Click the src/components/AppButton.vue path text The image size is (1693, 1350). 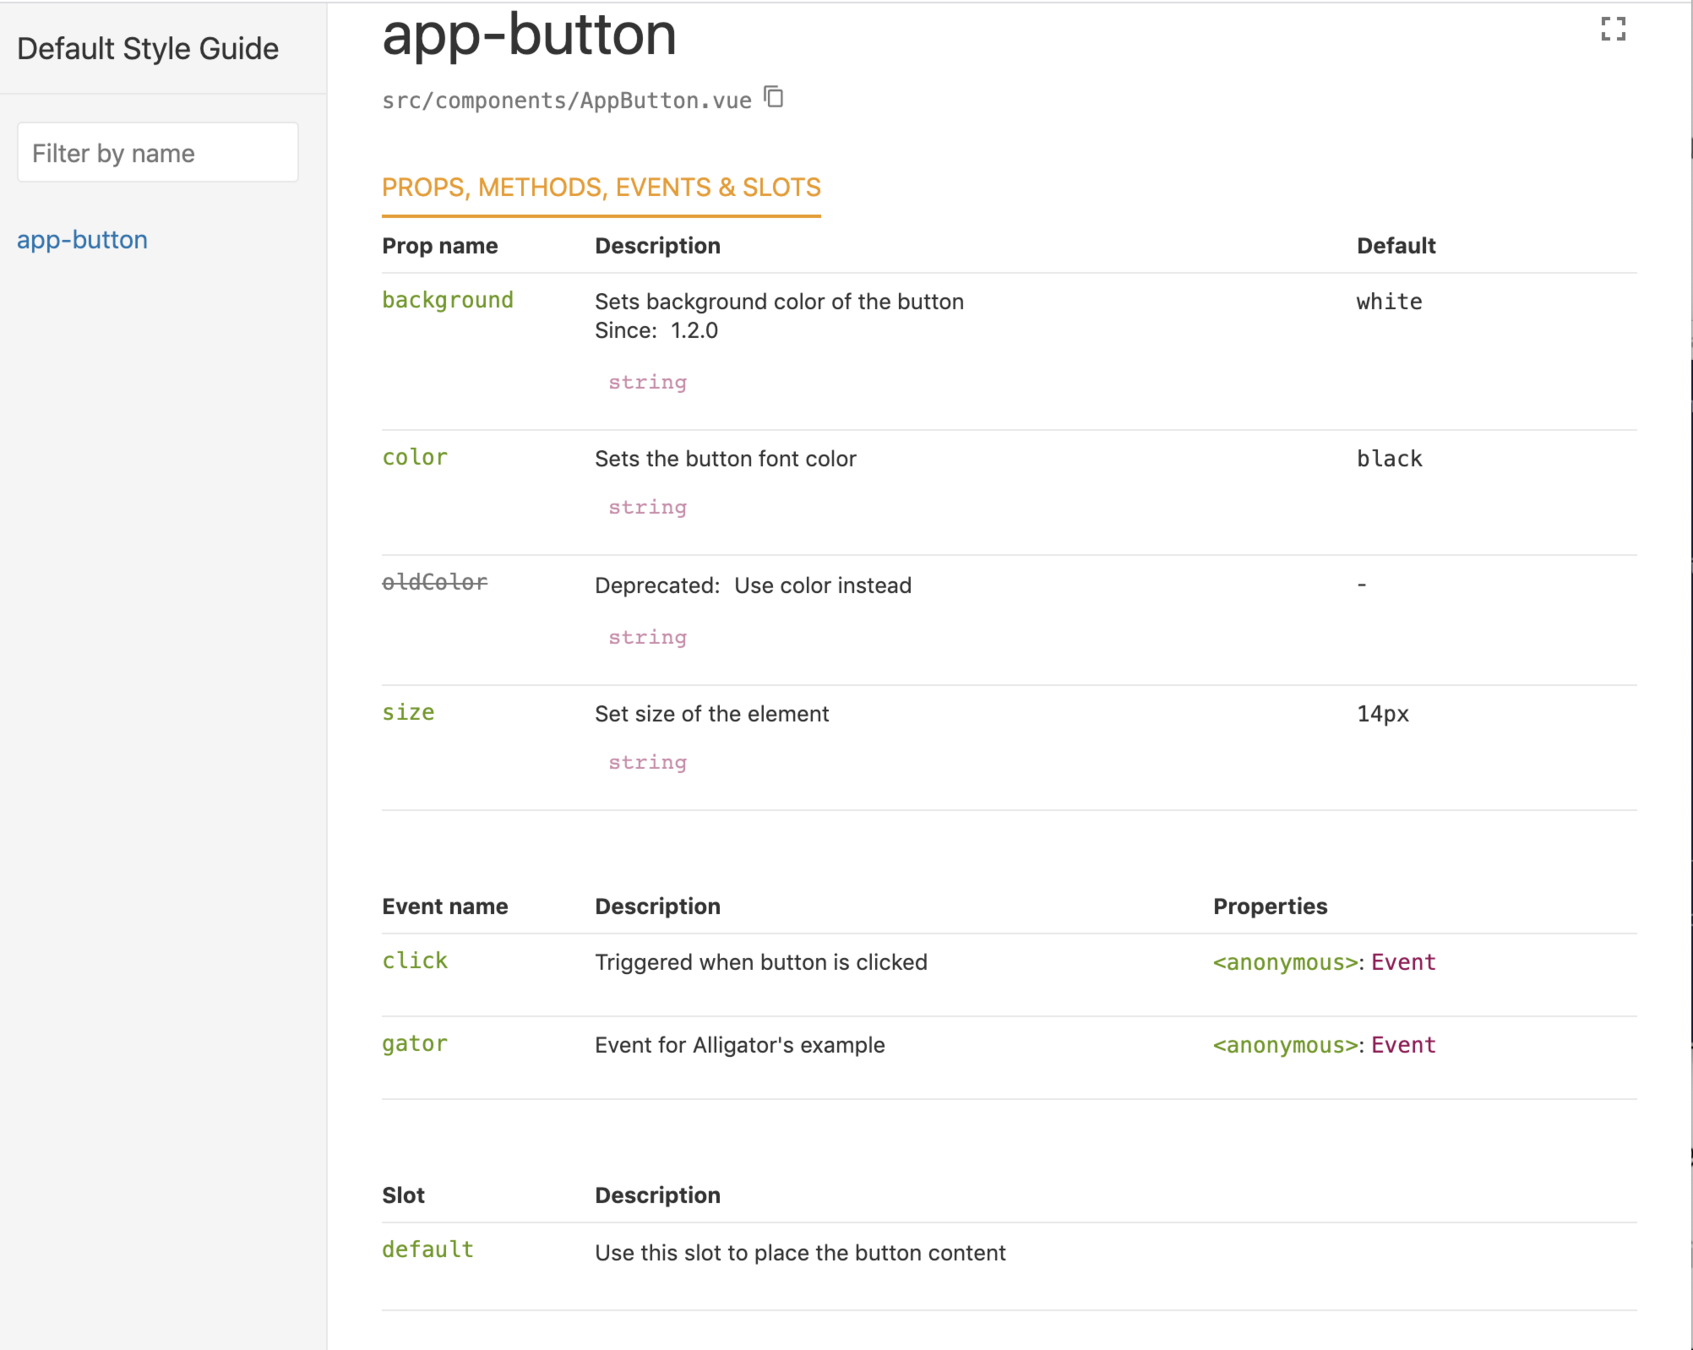[x=566, y=101]
